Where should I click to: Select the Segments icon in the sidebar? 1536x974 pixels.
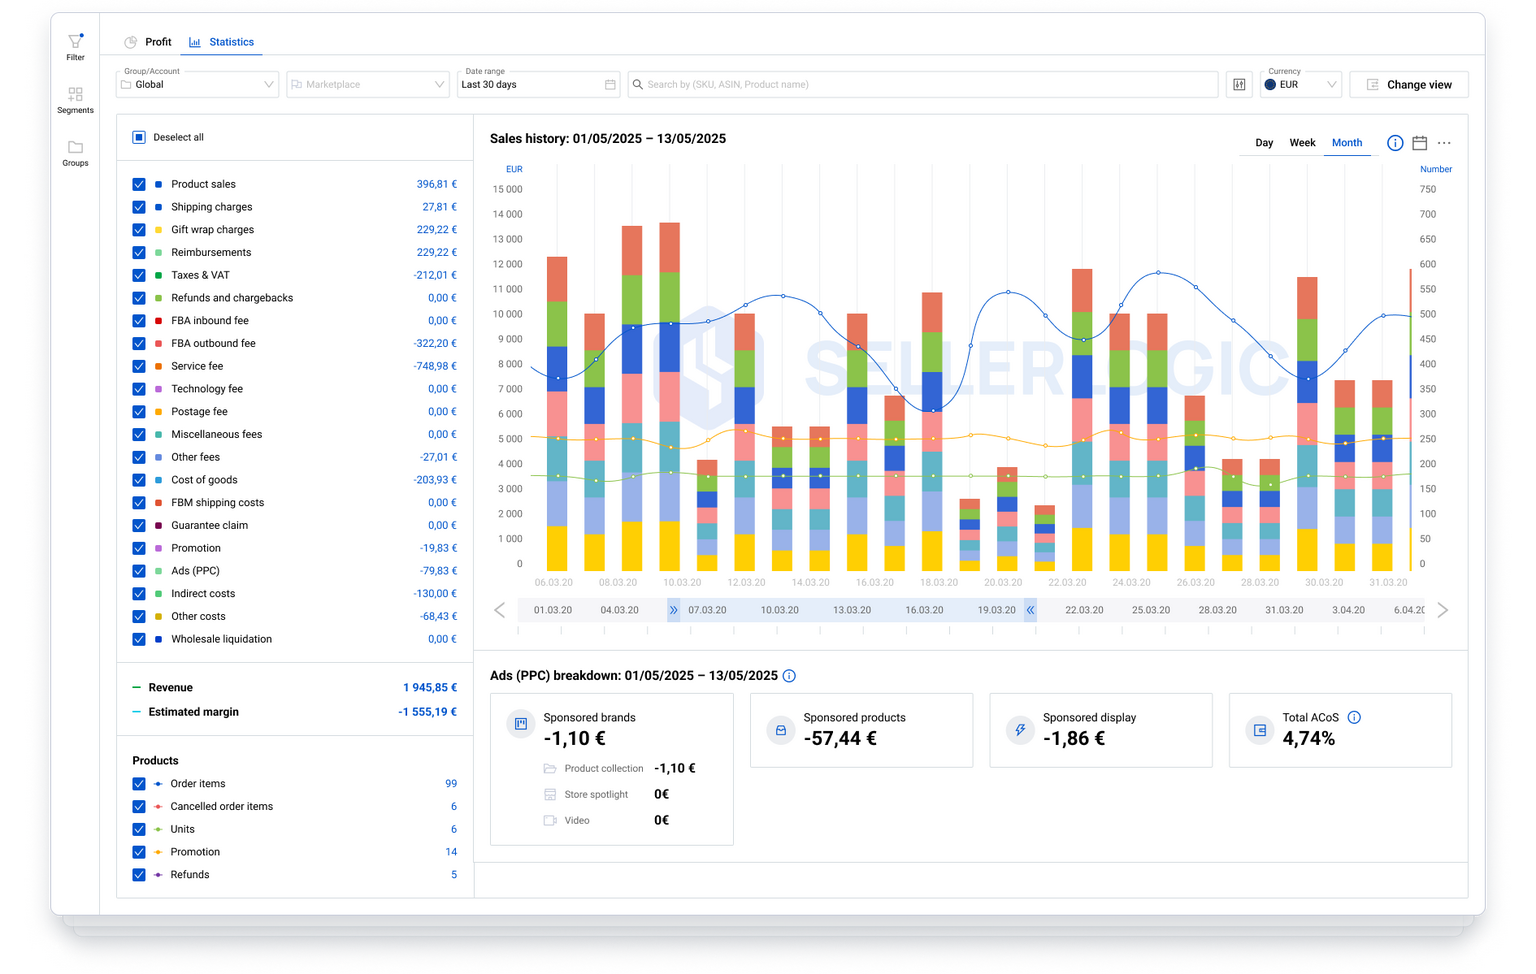tap(75, 98)
